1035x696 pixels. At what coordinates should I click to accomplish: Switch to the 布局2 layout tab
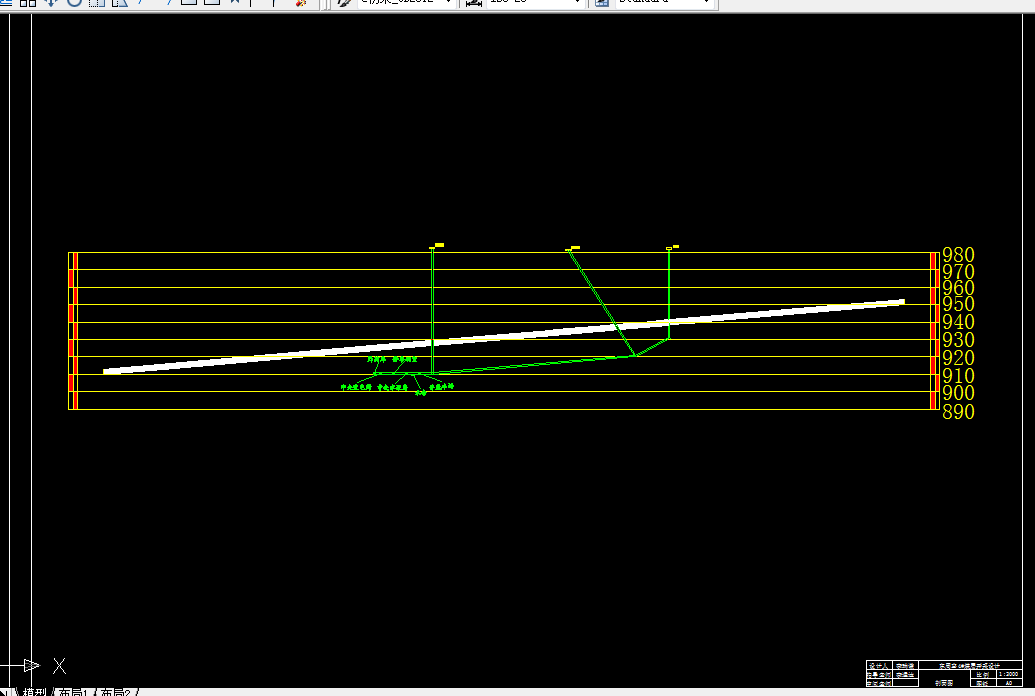coord(116,692)
